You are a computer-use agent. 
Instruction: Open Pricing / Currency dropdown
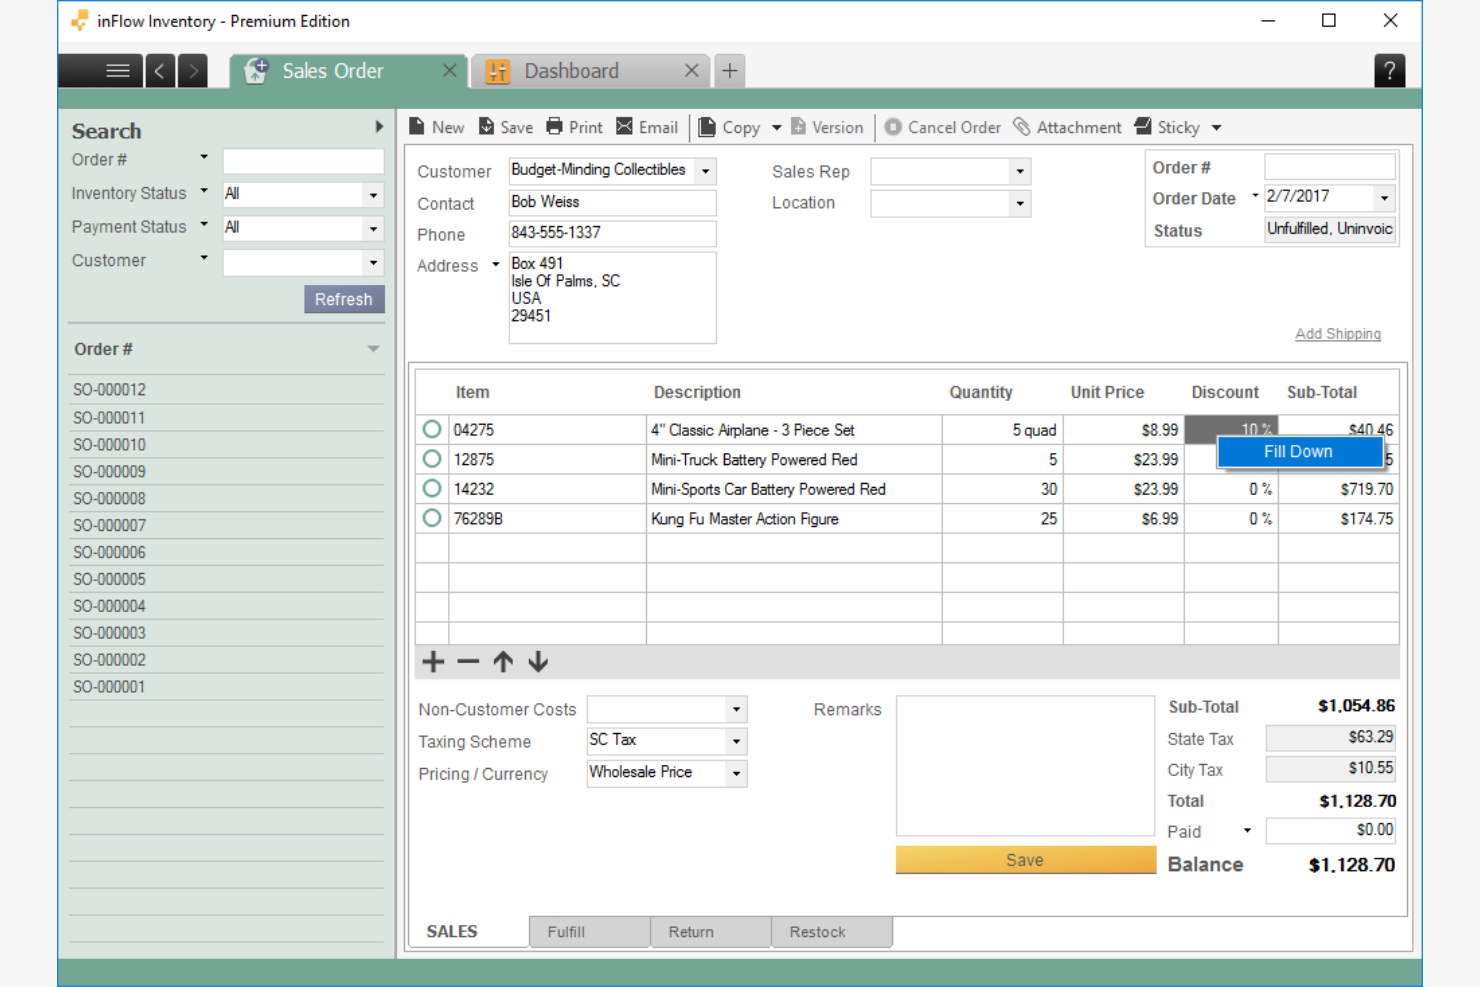pyautogui.click(x=736, y=773)
